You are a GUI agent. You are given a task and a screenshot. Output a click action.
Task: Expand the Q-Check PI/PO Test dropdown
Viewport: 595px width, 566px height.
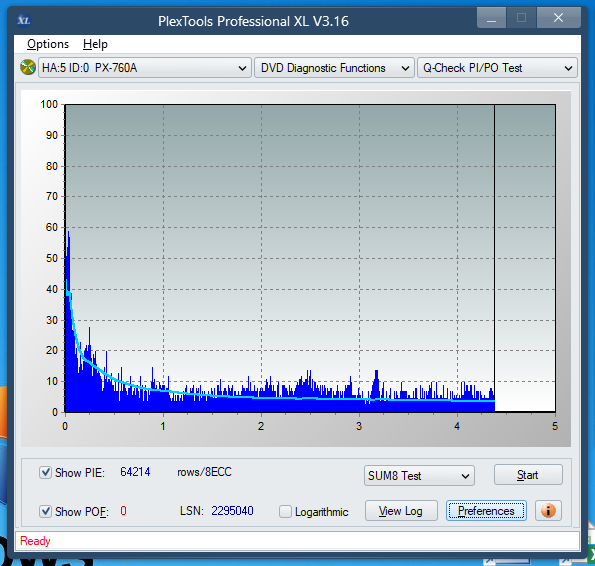coord(497,68)
